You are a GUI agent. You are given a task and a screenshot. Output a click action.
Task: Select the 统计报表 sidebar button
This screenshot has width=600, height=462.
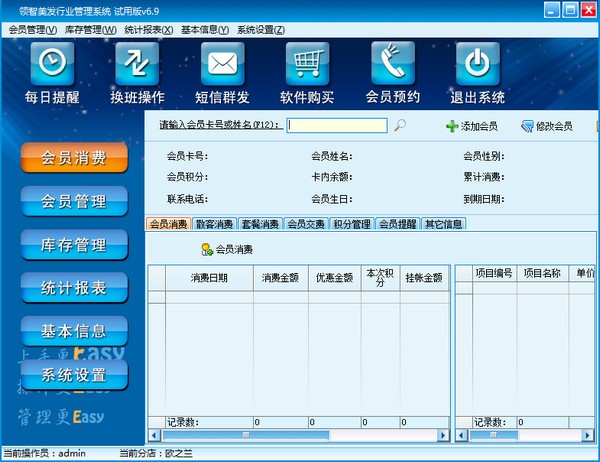pos(74,288)
